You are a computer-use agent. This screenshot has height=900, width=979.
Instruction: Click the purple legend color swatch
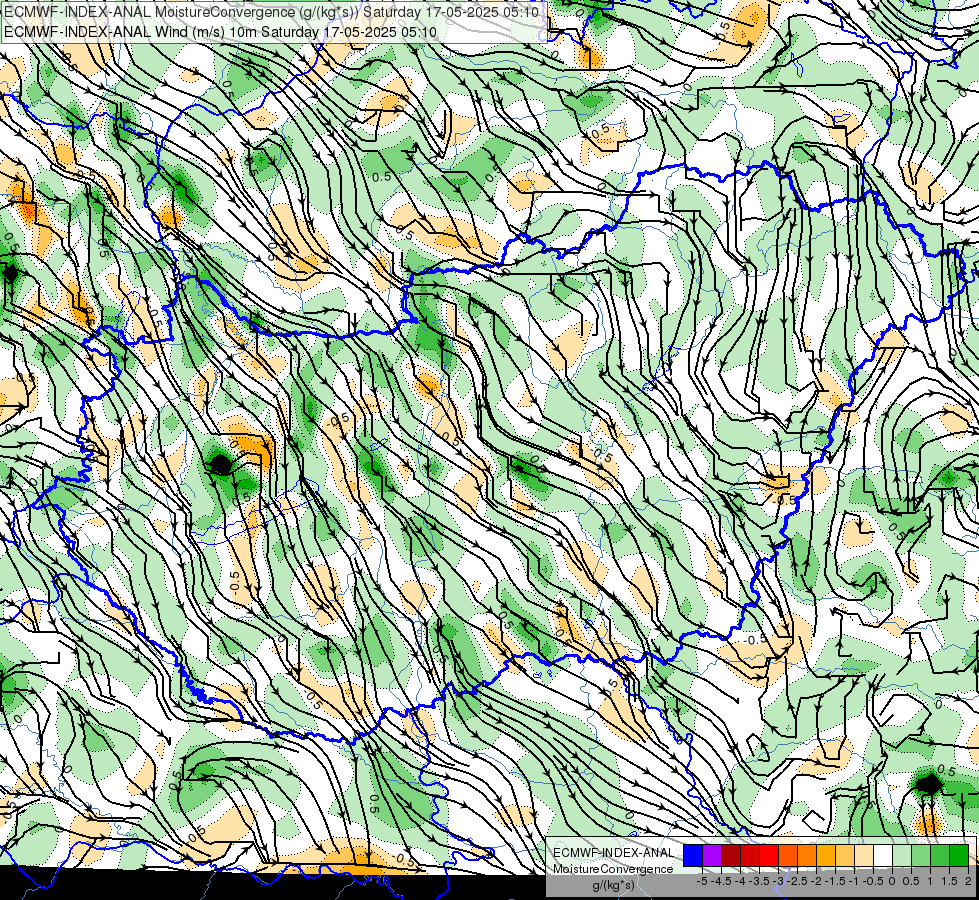tap(712, 855)
